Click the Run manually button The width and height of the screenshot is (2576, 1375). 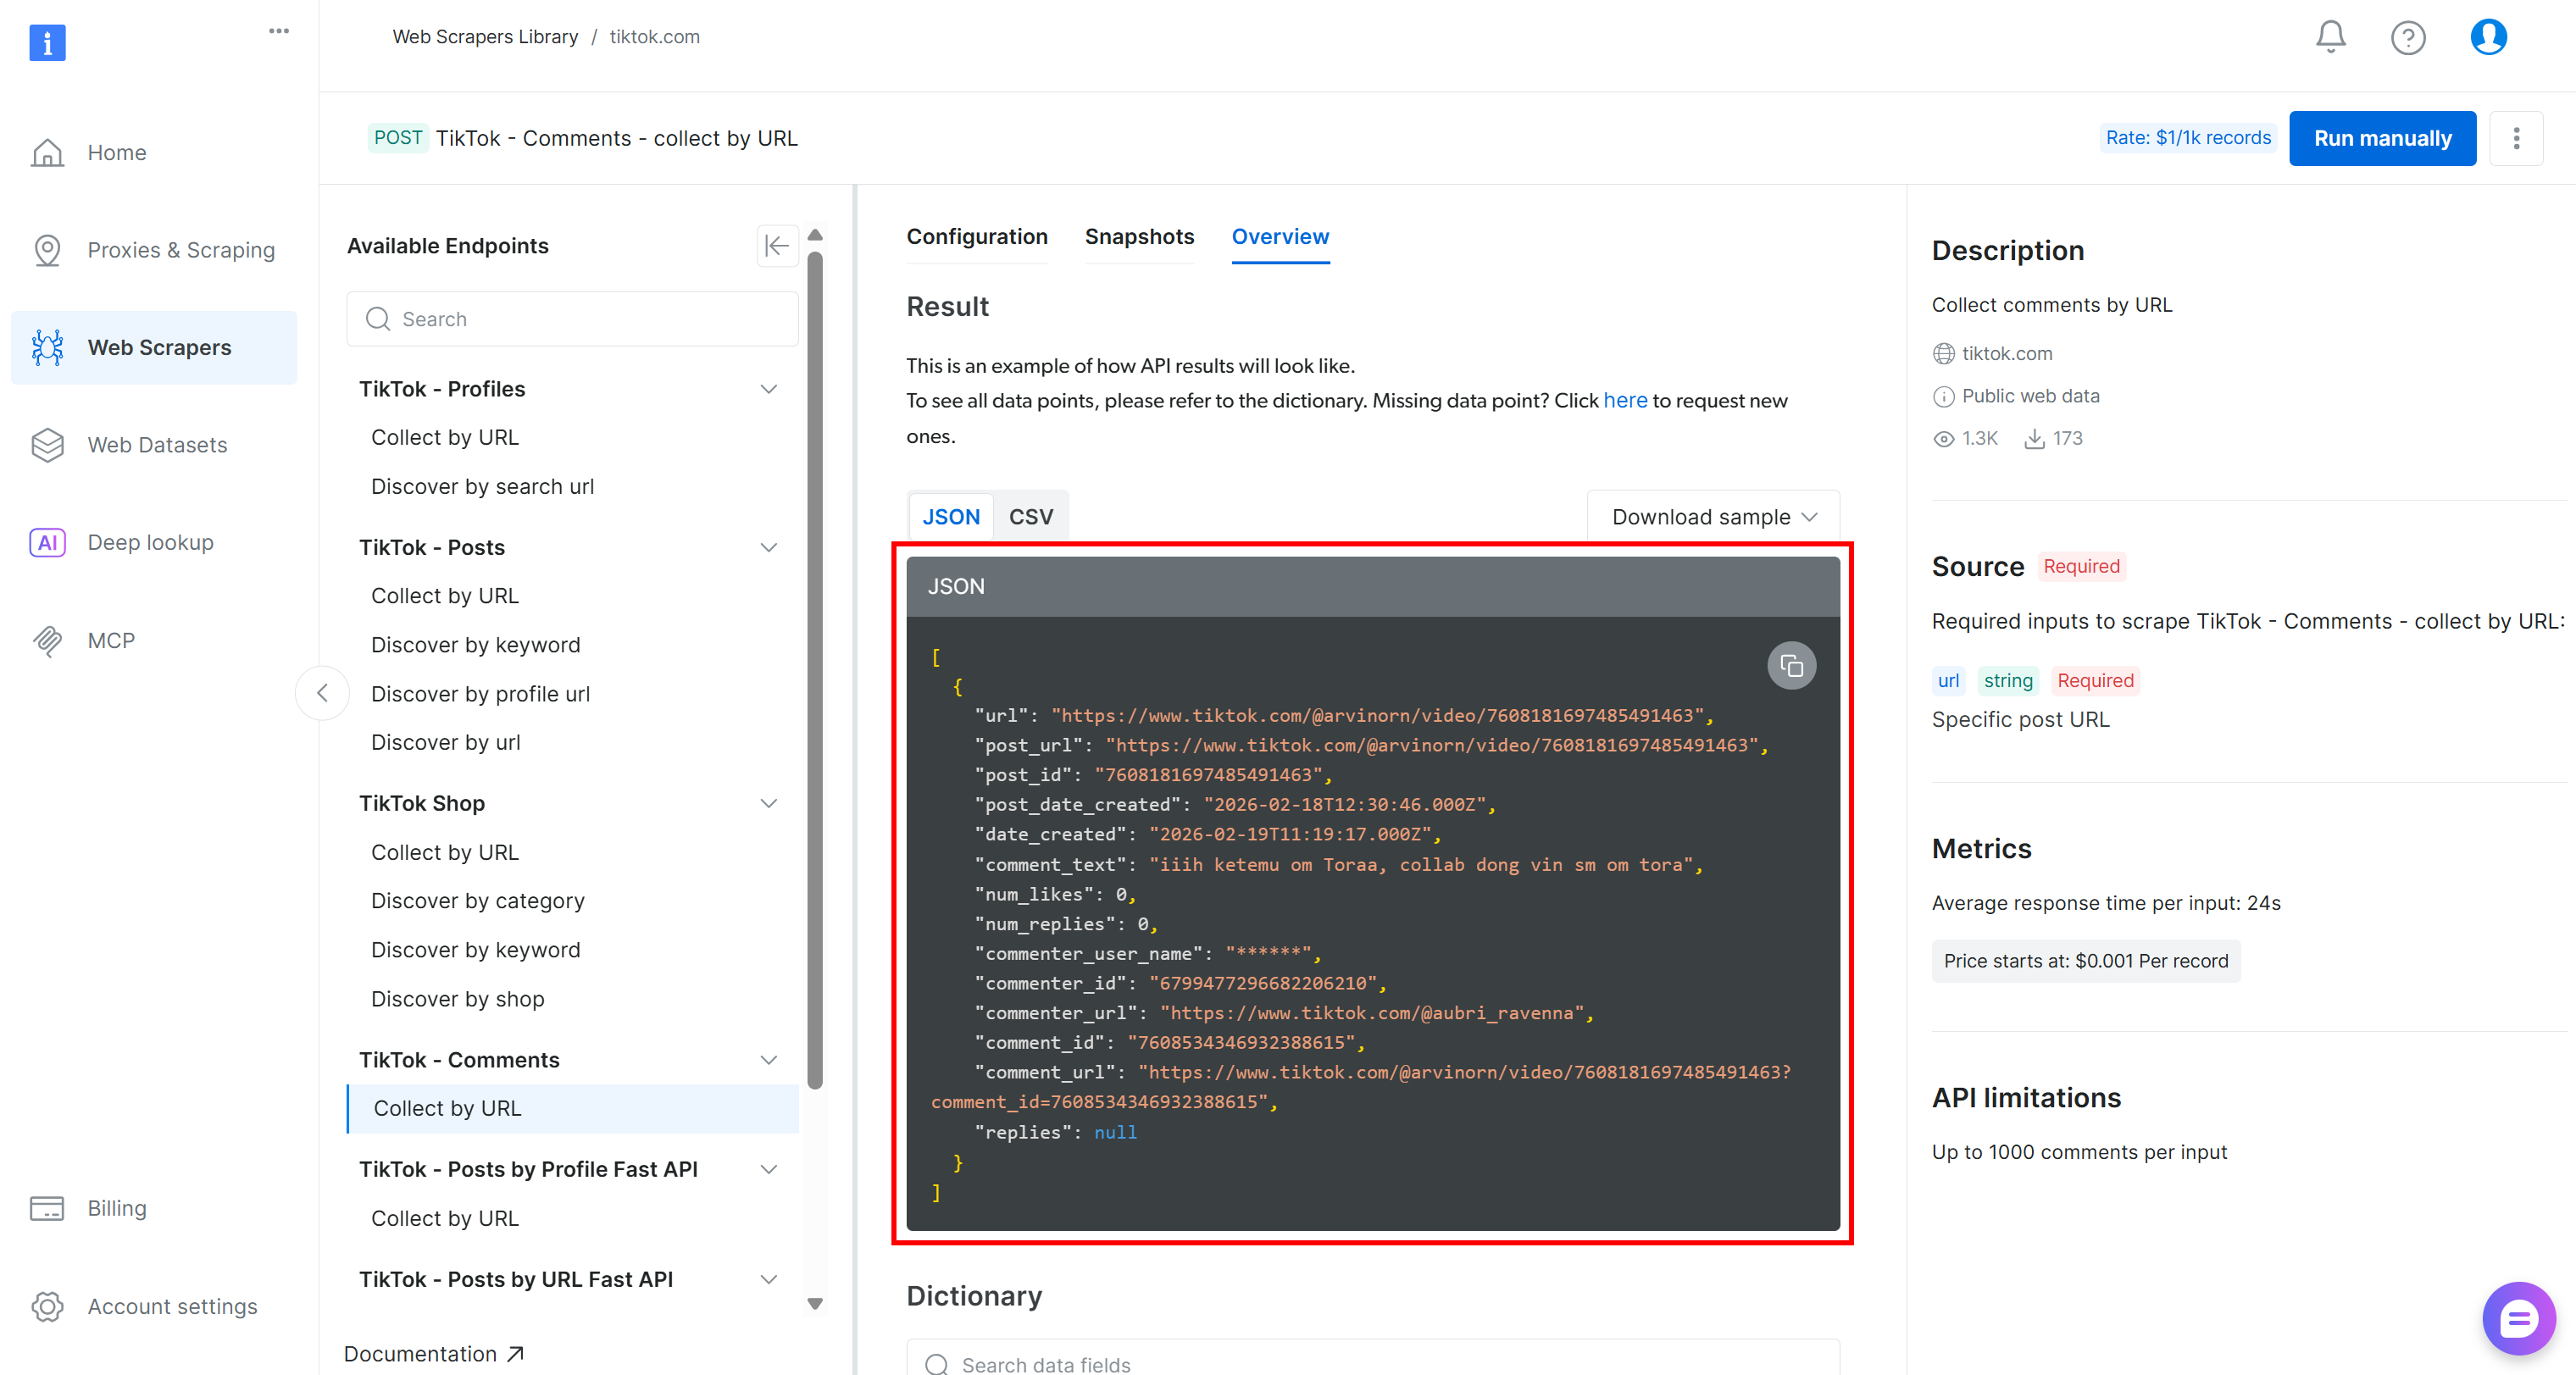click(2381, 138)
